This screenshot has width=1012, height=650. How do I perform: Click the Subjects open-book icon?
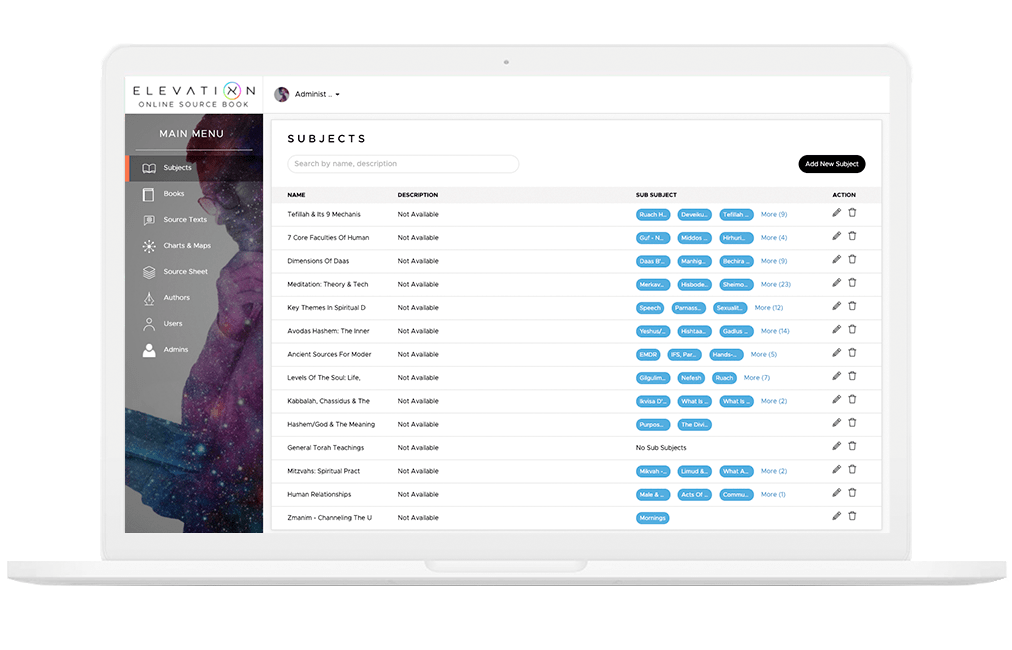(149, 168)
